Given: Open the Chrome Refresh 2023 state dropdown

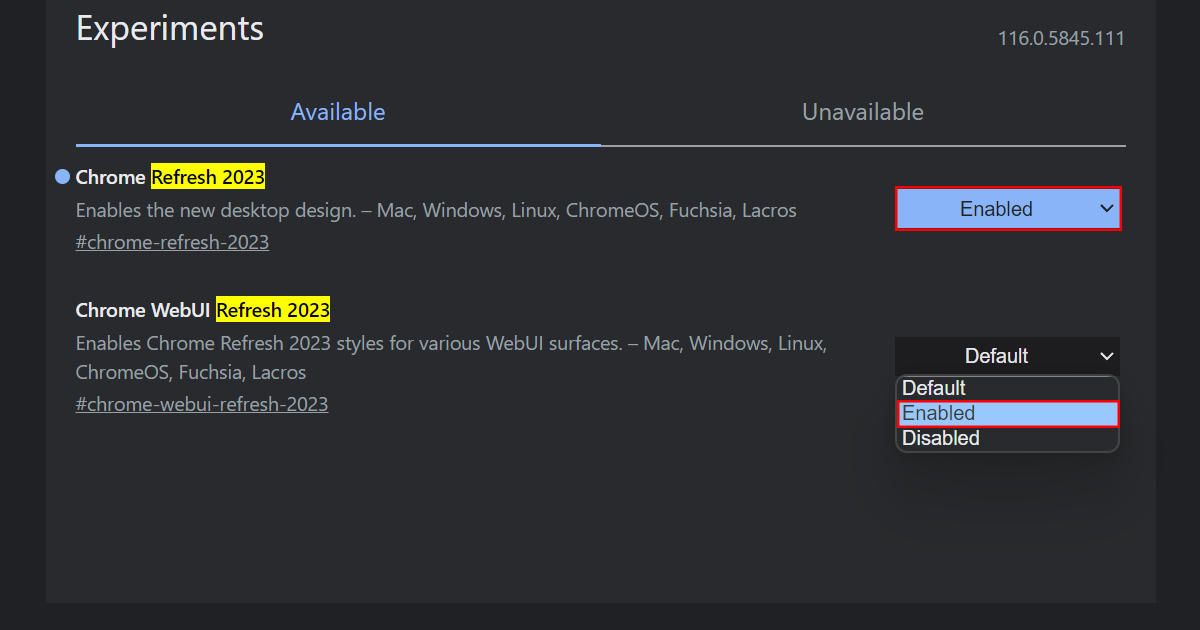Looking at the screenshot, I should 1007,209.
